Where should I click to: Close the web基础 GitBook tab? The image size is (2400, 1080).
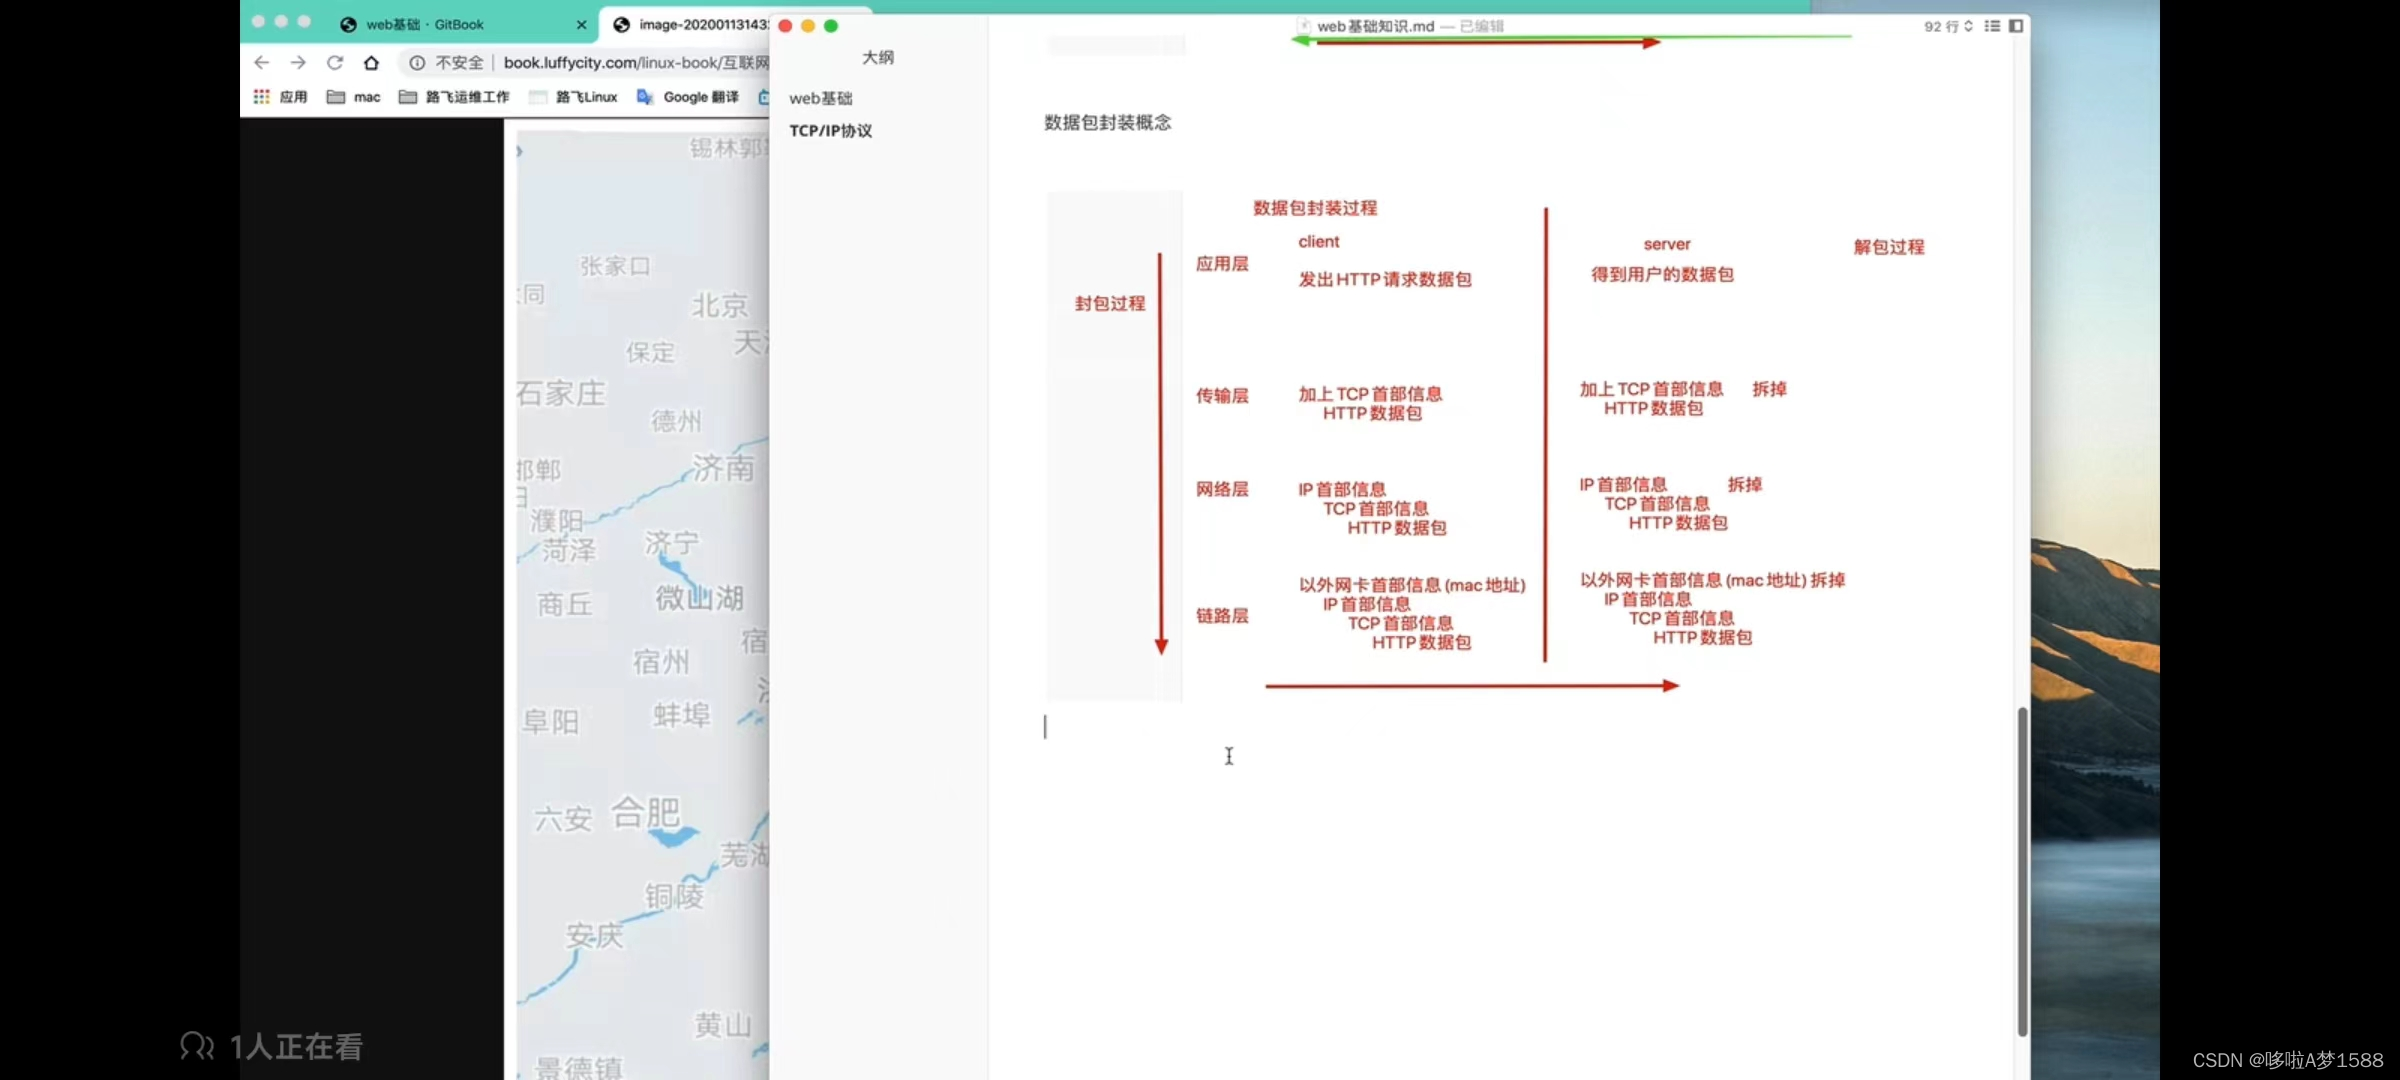581,24
